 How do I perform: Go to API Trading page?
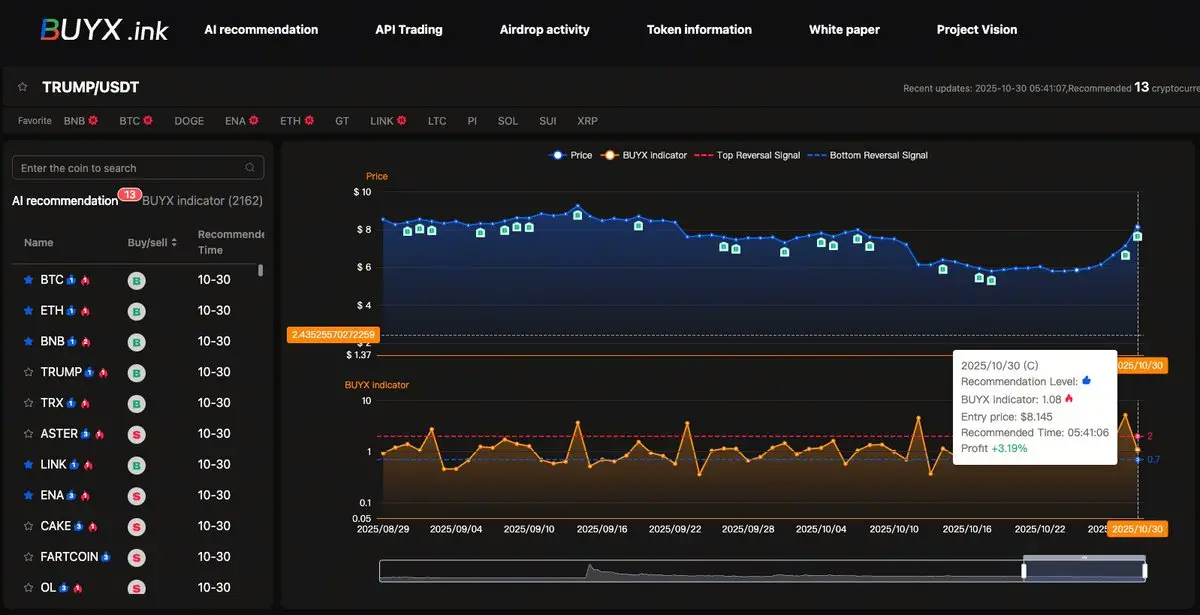(408, 30)
